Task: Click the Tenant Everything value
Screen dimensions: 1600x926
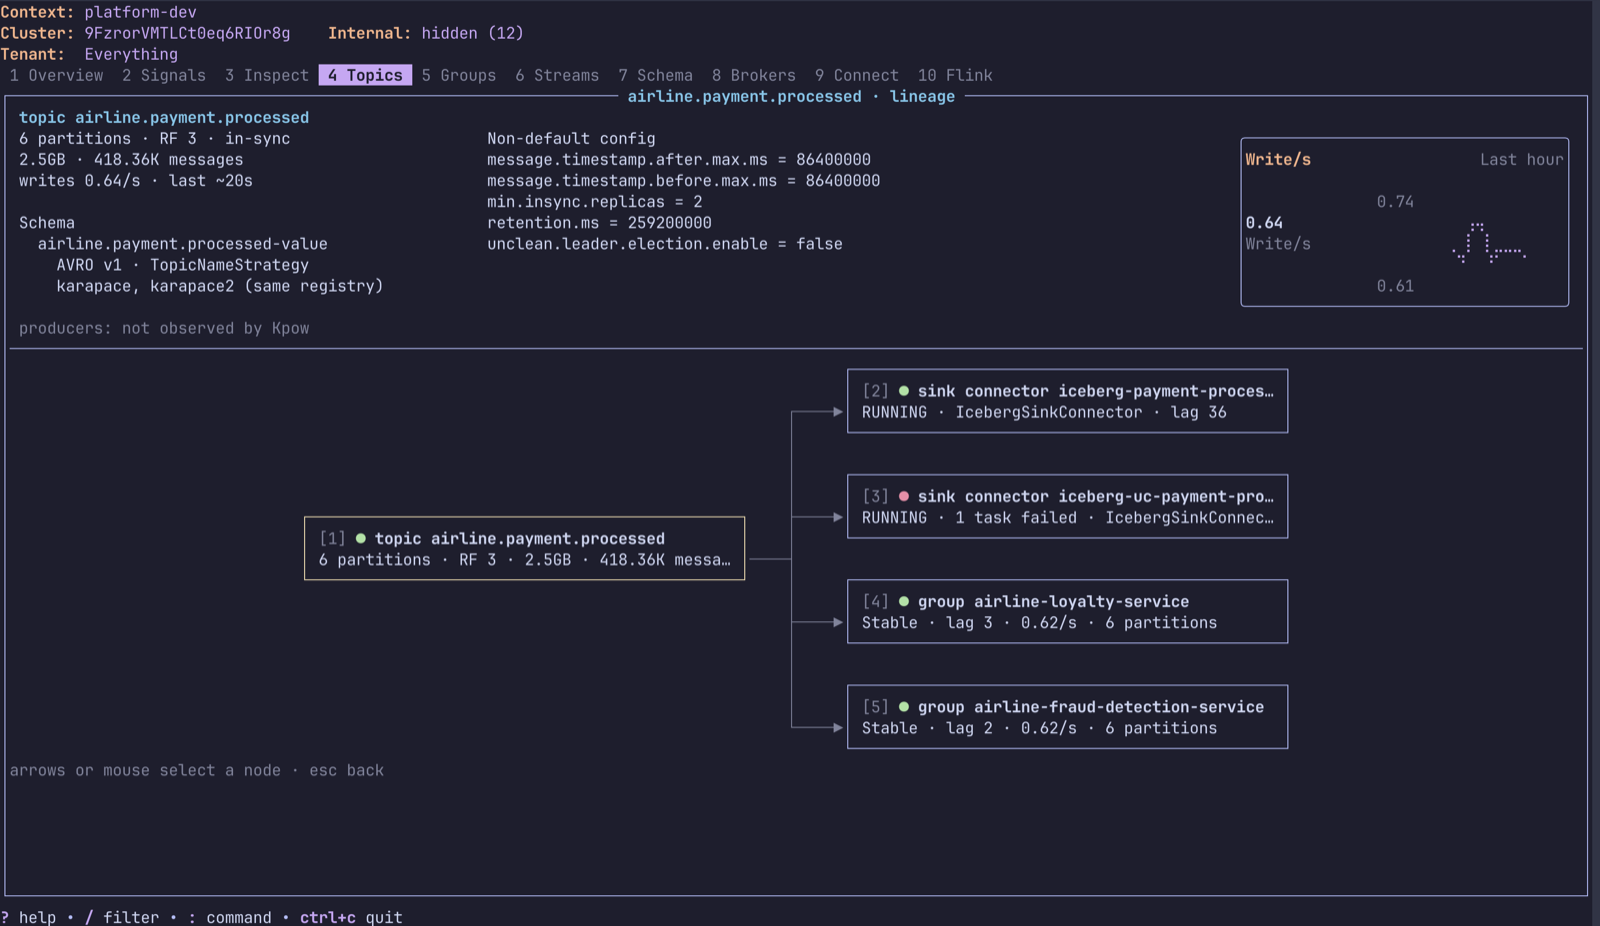Action: pos(131,54)
